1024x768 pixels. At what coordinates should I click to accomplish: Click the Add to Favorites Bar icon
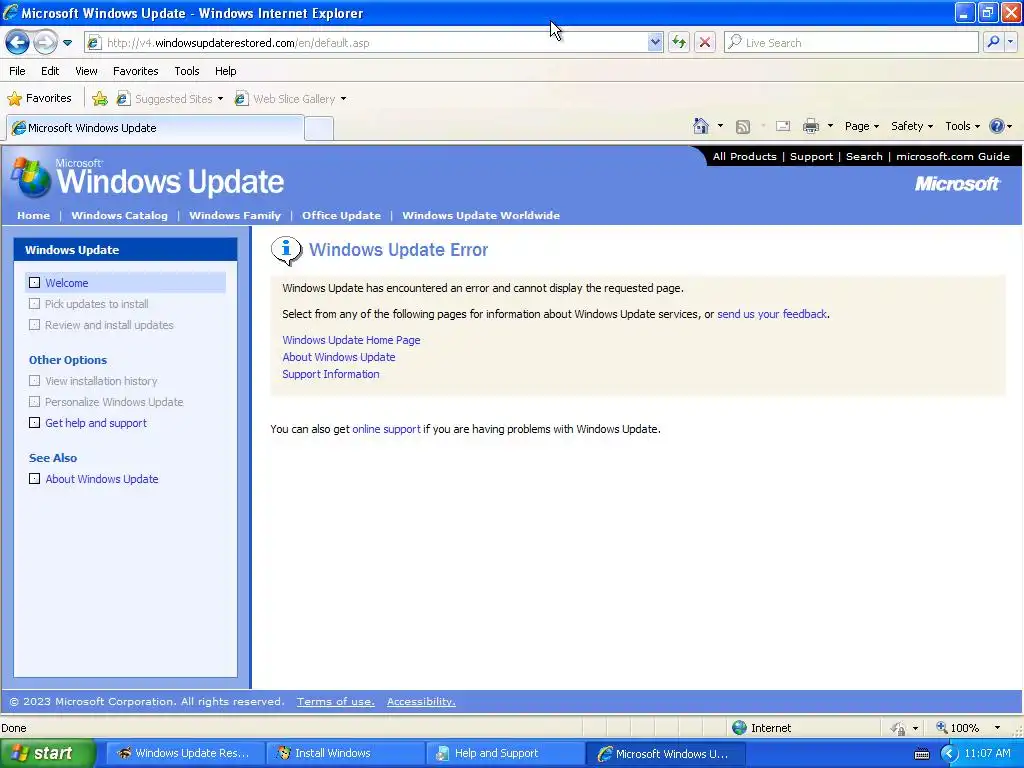(100, 99)
